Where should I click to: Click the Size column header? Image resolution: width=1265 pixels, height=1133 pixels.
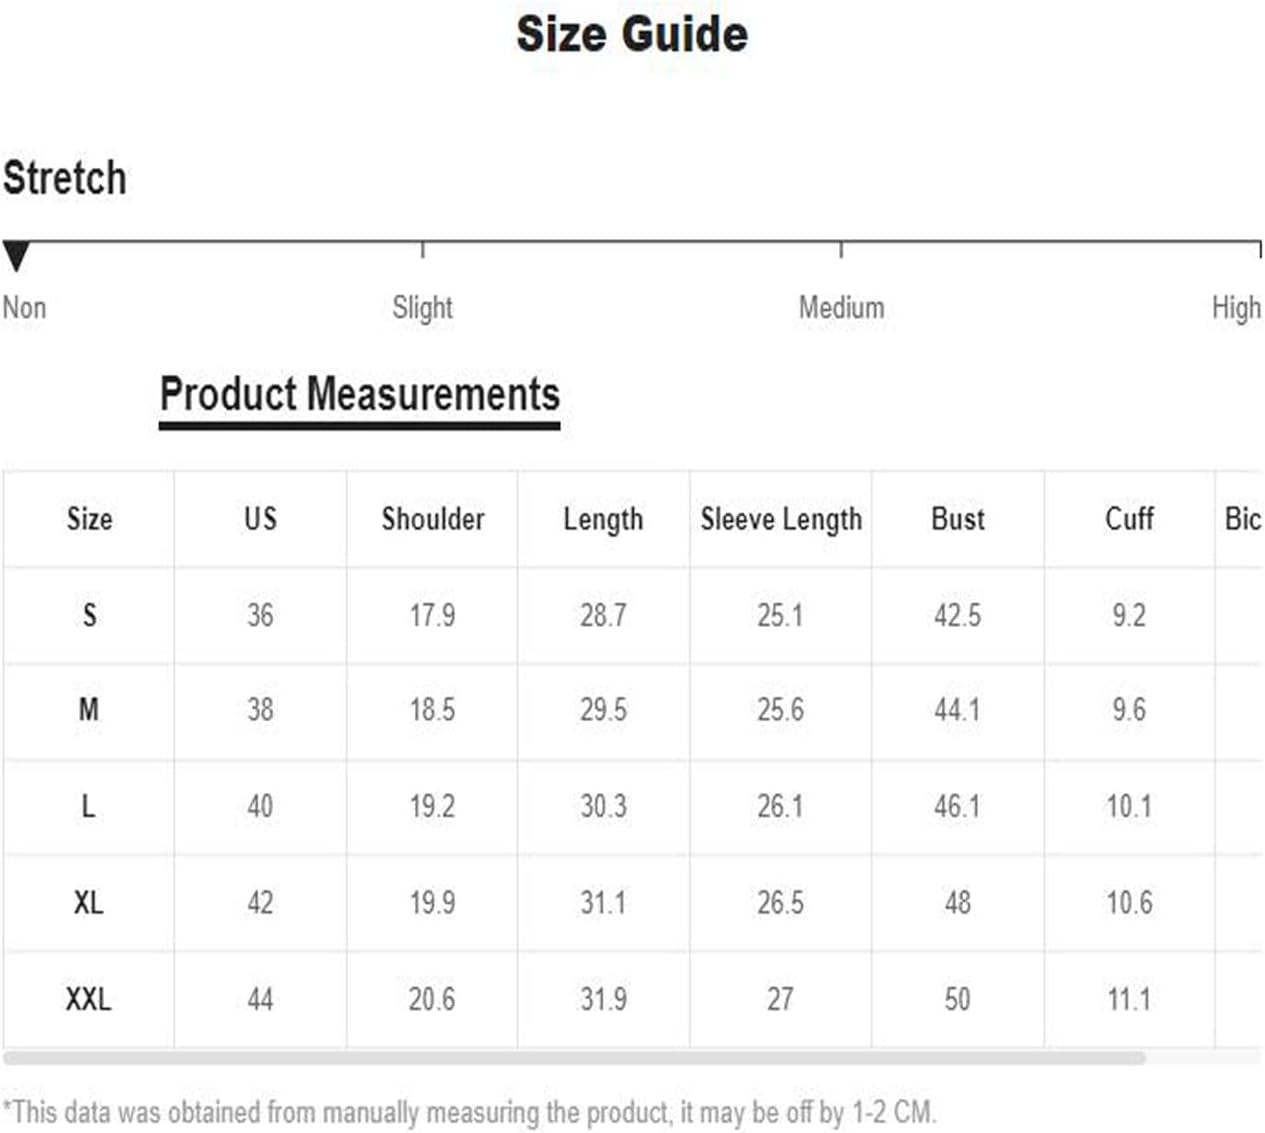pos(89,519)
